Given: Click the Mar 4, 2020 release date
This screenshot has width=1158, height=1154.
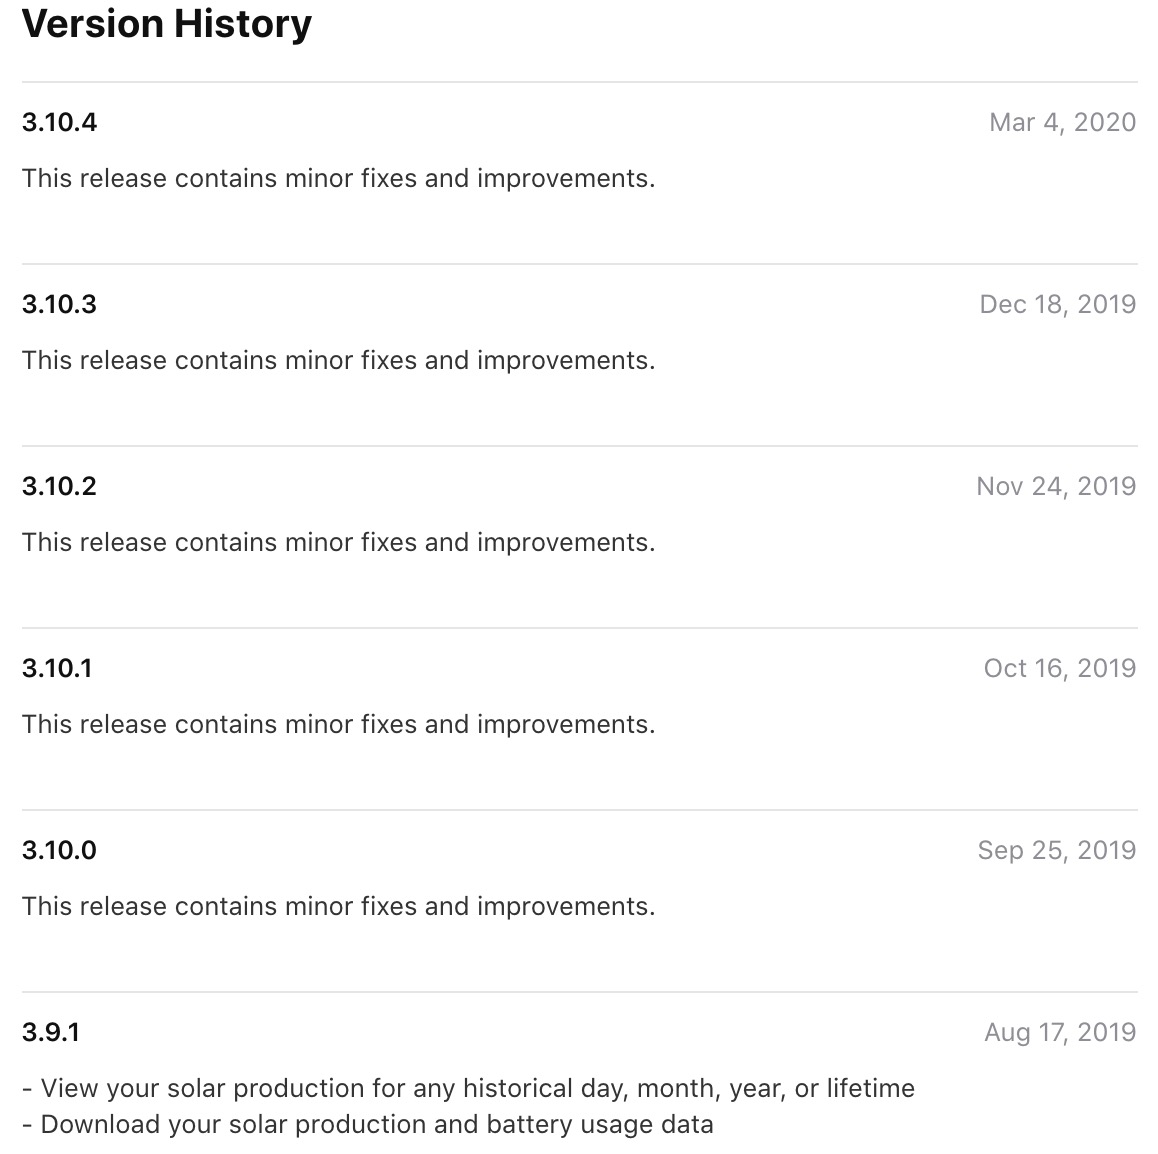Looking at the screenshot, I should (x=1062, y=122).
